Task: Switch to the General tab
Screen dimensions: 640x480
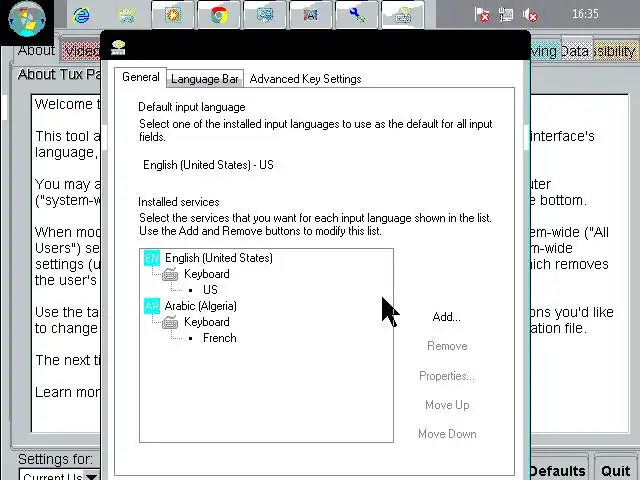Action: point(140,77)
